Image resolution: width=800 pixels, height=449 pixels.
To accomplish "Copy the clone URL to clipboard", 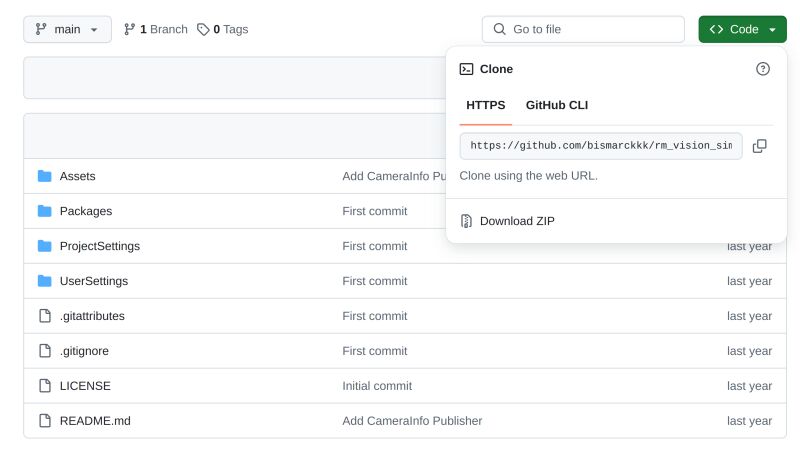I will [x=759, y=146].
